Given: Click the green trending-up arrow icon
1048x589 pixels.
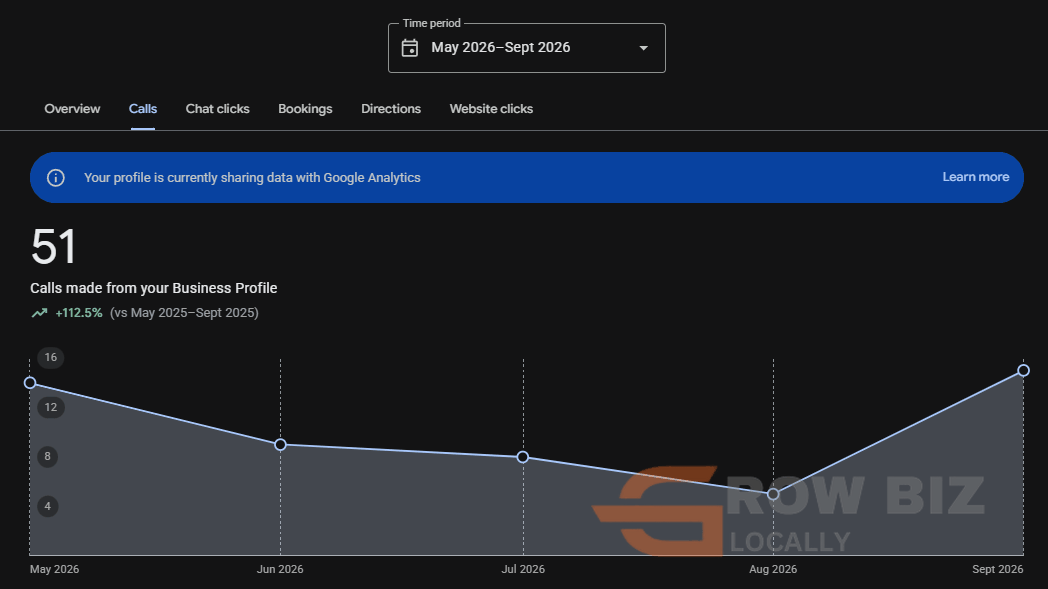Looking at the screenshot, I should tap(39, 313).
